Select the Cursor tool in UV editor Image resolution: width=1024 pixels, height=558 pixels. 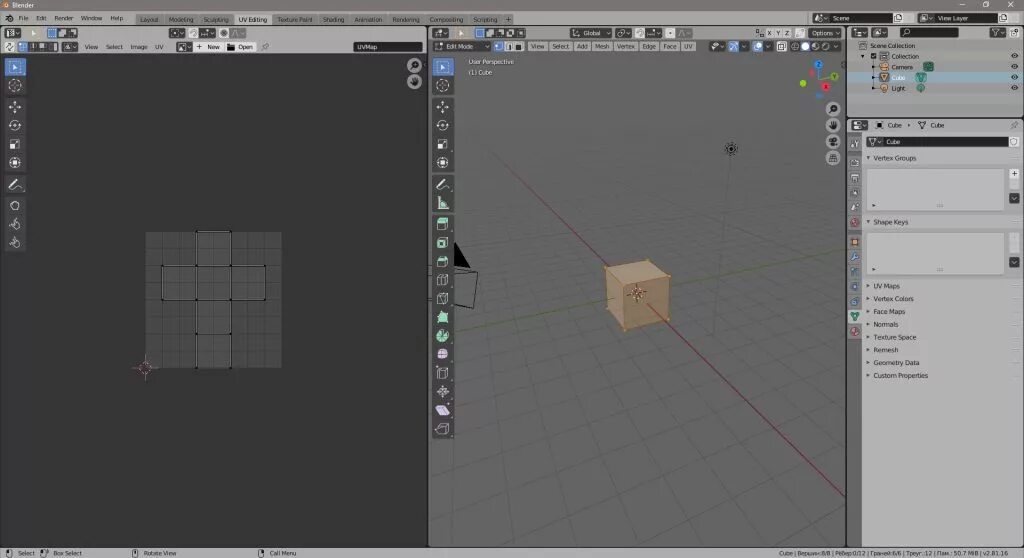point(15,86)
